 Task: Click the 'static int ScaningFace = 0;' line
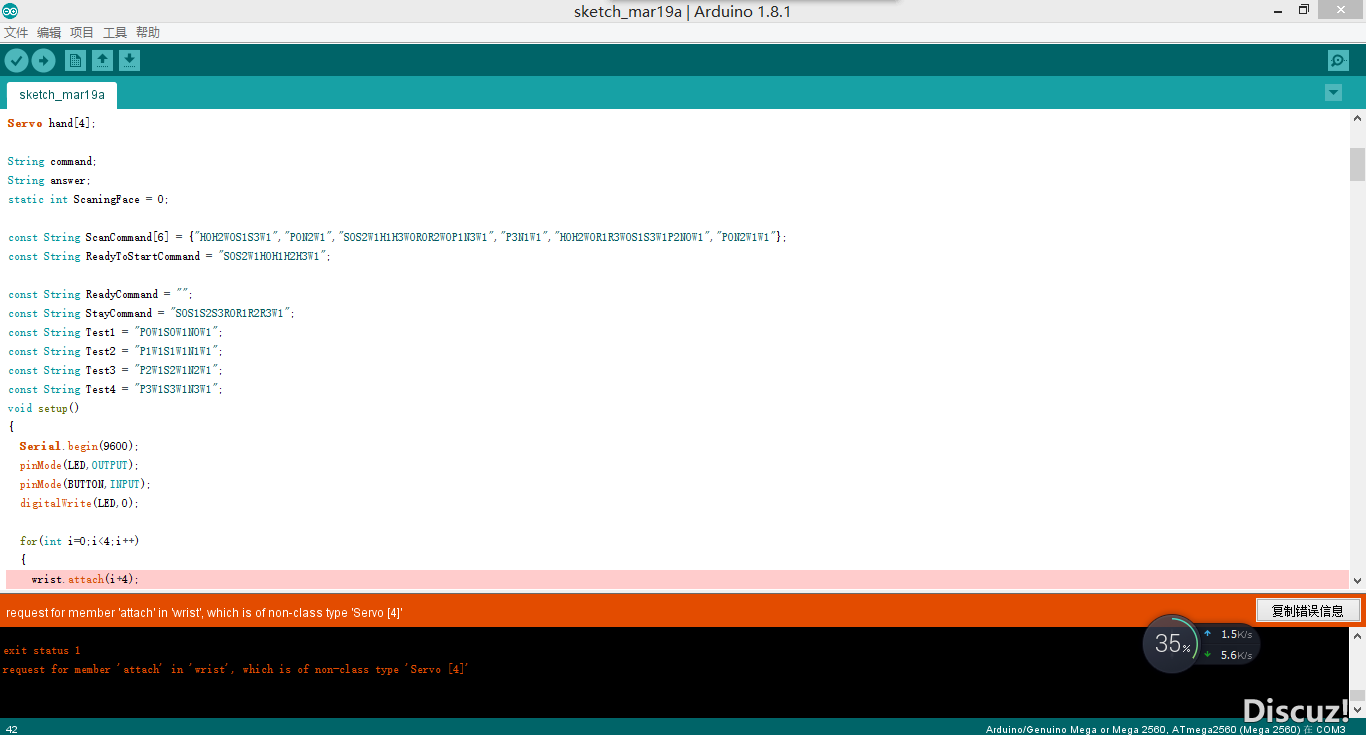pyautogui.click(x=88, y=199)
